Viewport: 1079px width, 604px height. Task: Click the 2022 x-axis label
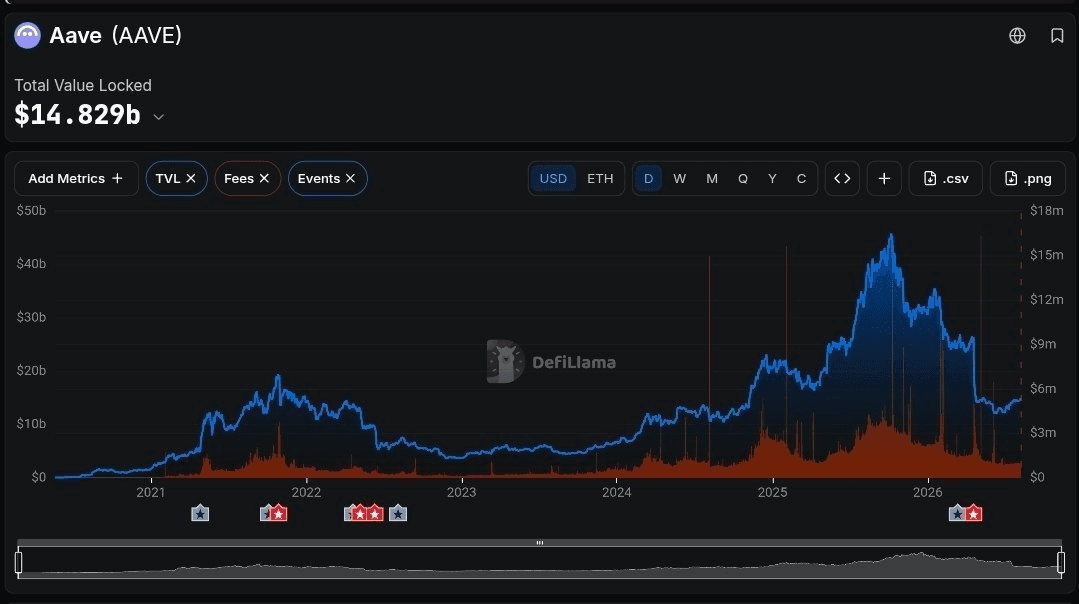coord(306,493)
